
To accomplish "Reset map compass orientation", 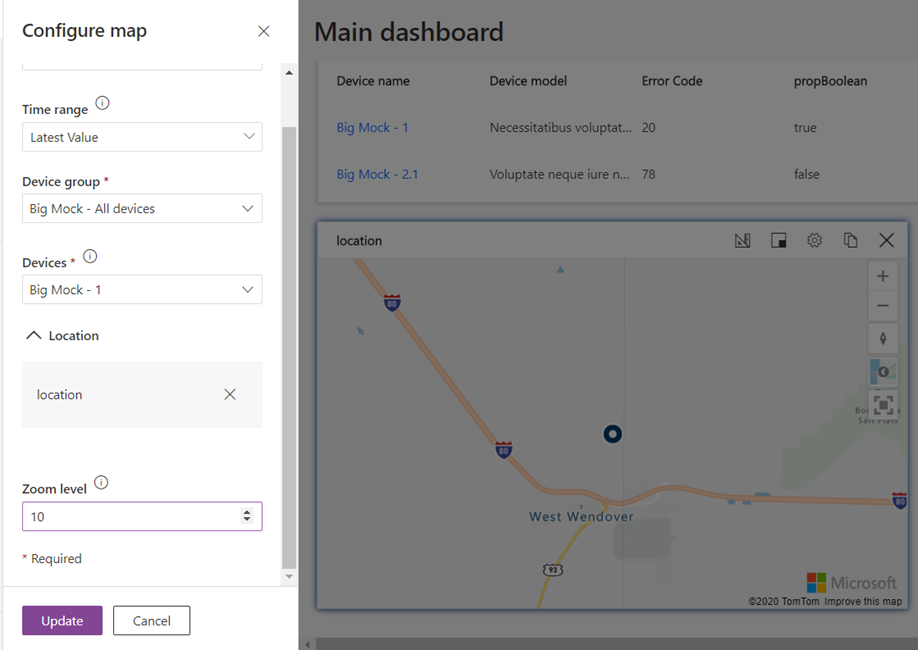I will tap(883, 338).
